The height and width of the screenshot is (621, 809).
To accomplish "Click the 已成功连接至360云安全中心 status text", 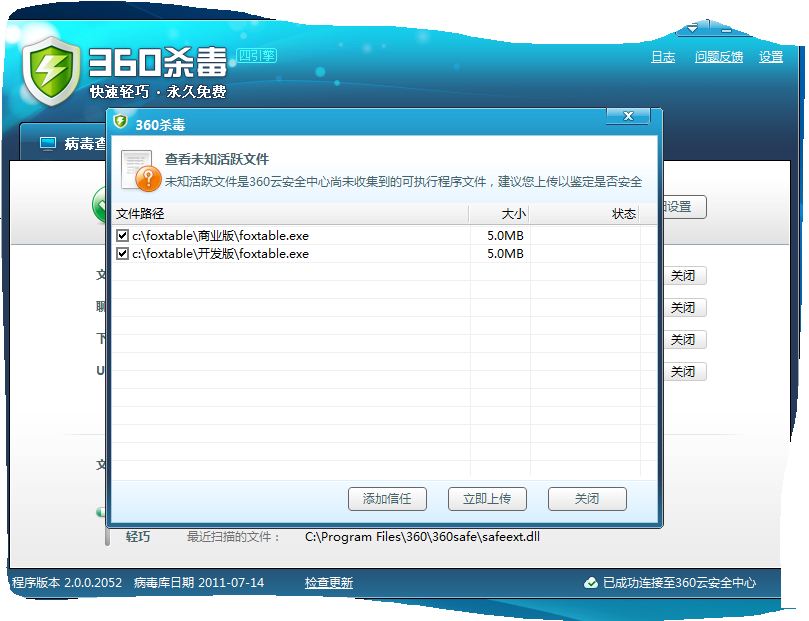I will 679,583.
